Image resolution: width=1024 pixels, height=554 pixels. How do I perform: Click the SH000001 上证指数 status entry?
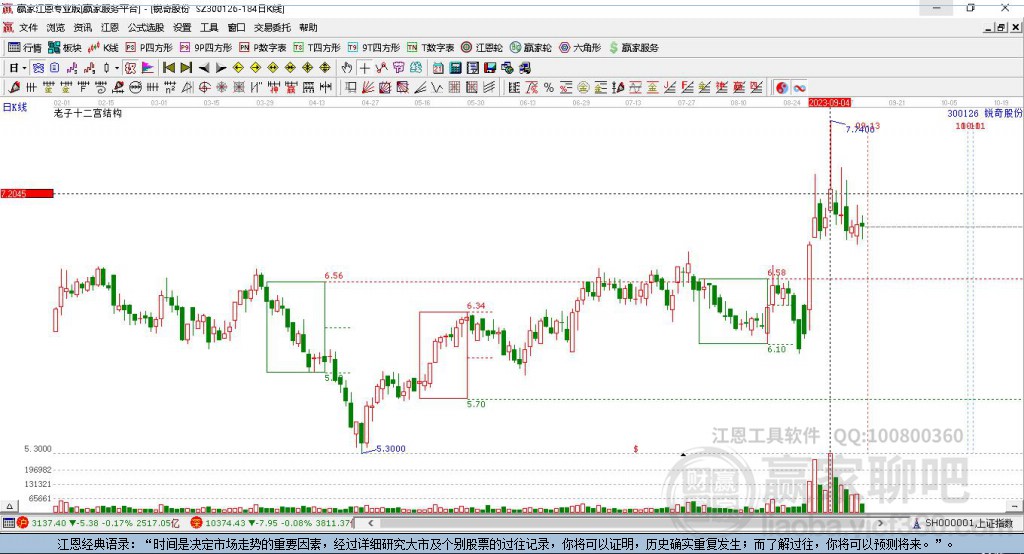click(963, 523)
